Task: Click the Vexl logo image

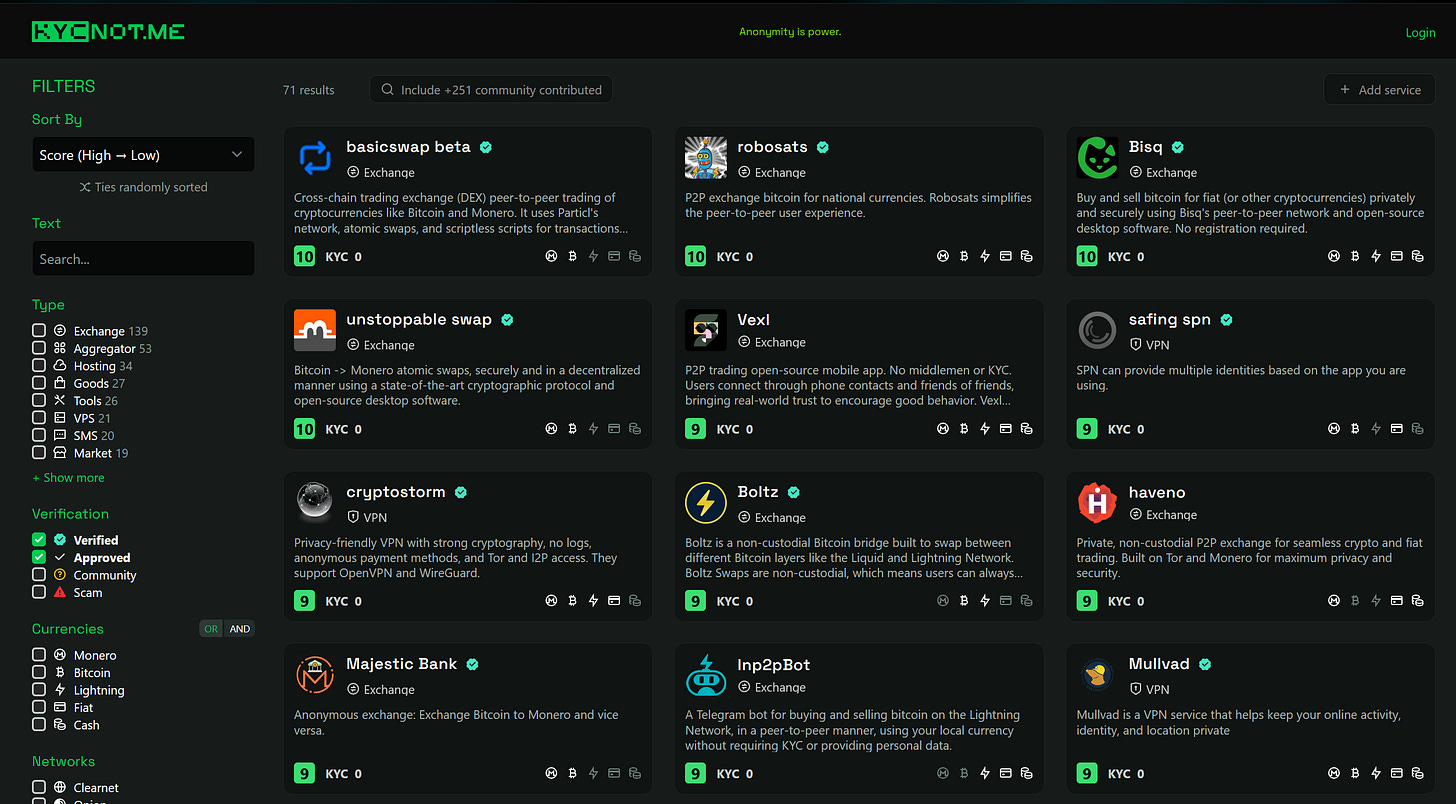Action: pos(706,330)
